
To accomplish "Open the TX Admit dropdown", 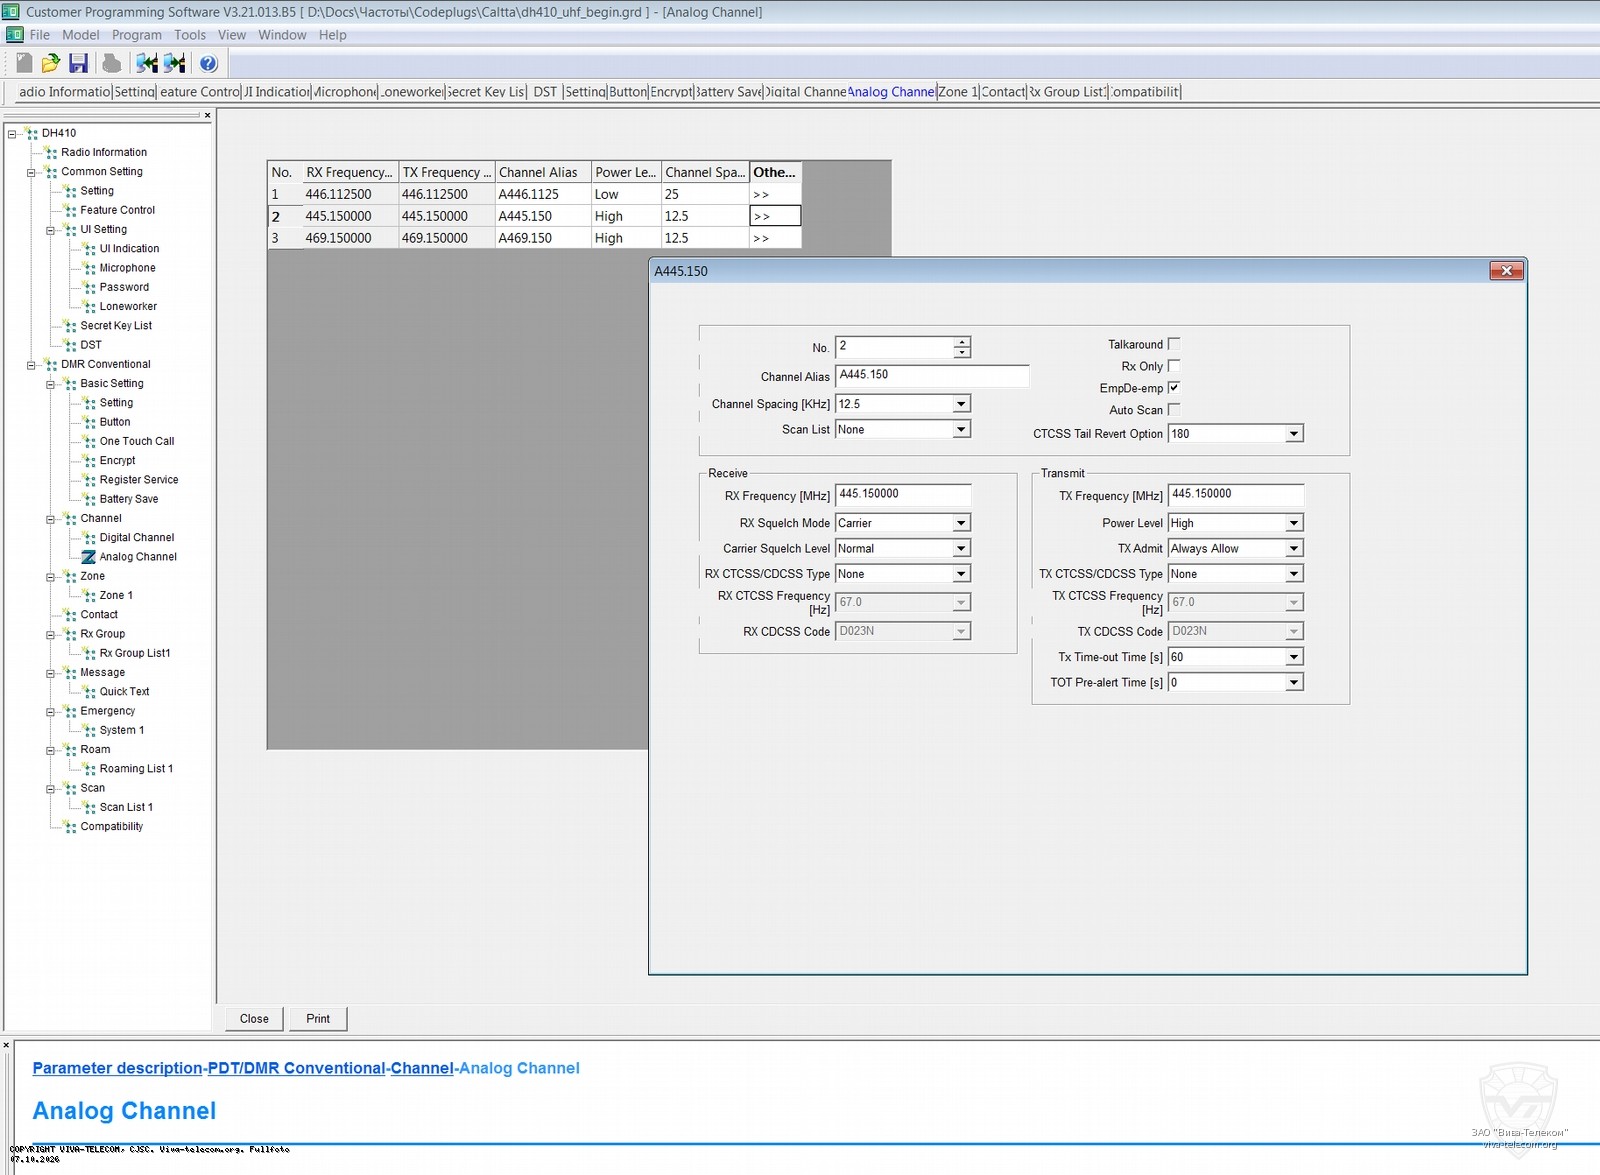I will (x=1294, y=548).
